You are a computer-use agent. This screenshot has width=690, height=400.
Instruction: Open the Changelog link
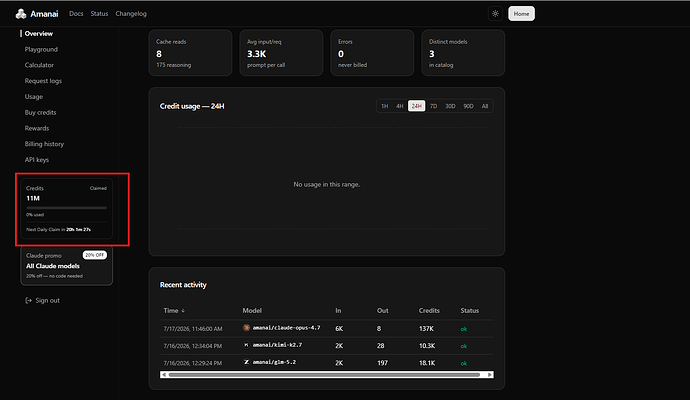[131, 14]
